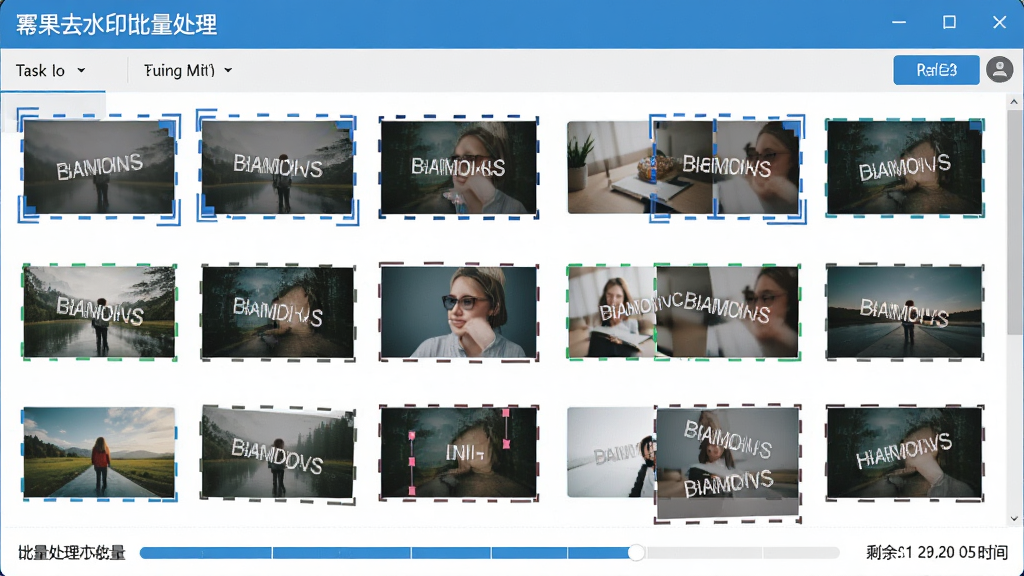Maximize the batch watermark removal window

[950, 23]
